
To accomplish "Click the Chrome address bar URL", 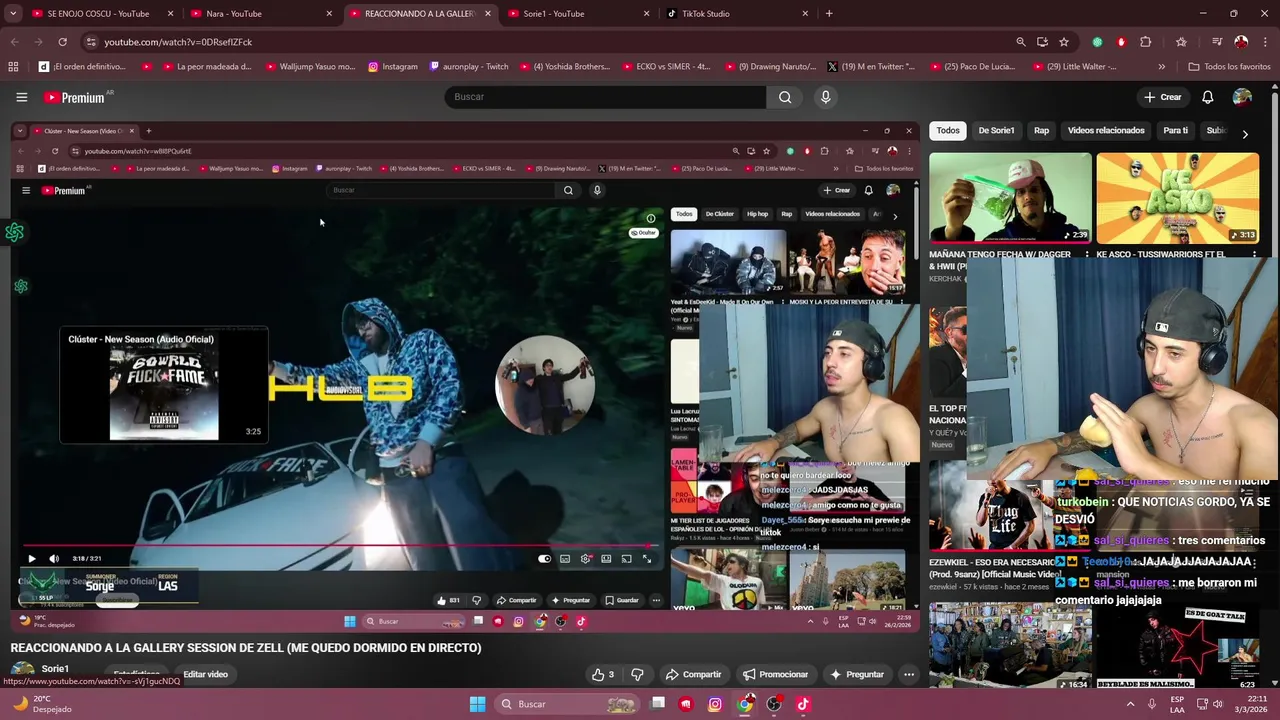I will 178,42.
